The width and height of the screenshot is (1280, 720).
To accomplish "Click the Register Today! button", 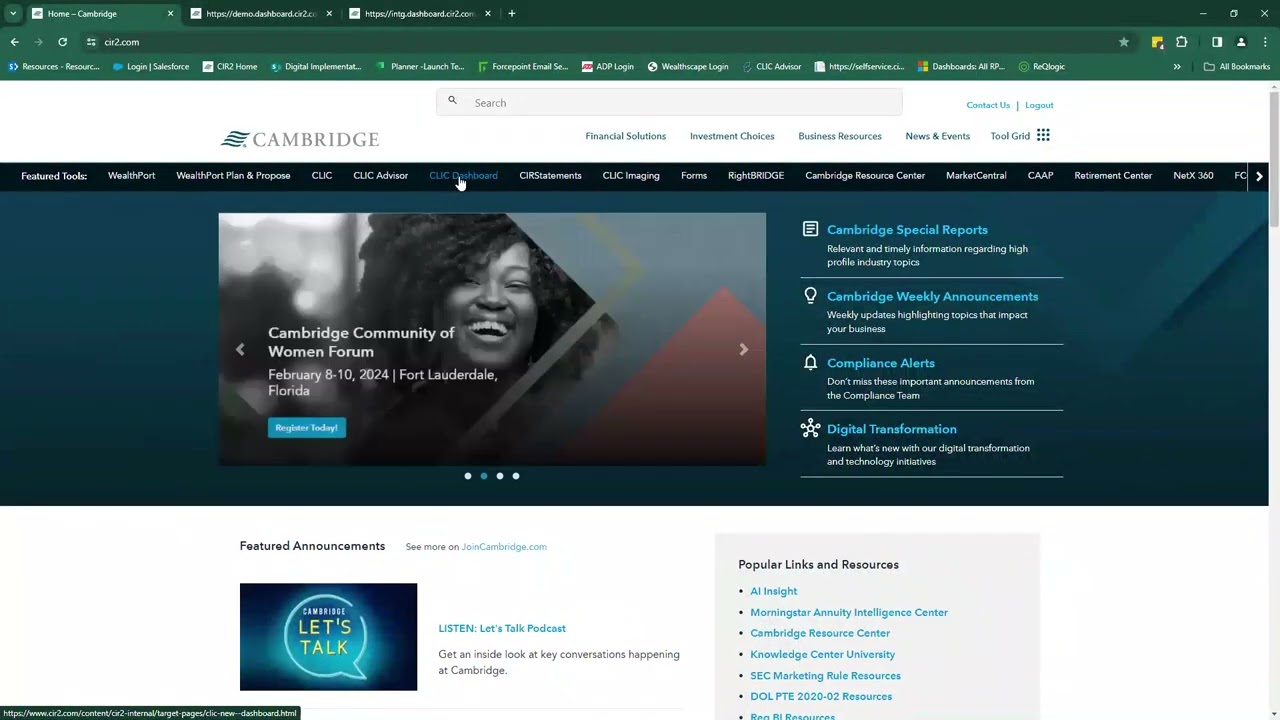I will pyautogui.click(x=307, y=428).
